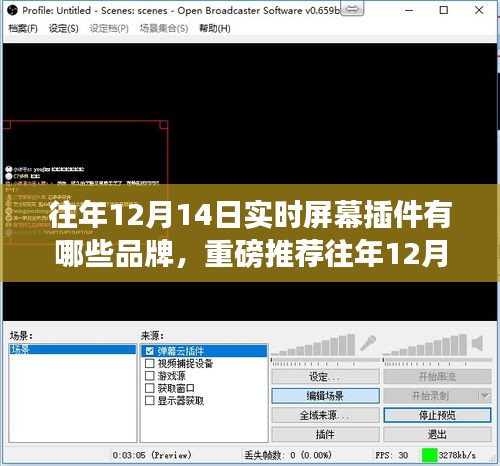
Task: Click the 全域来源 button
Action: (x=325, y=415)
